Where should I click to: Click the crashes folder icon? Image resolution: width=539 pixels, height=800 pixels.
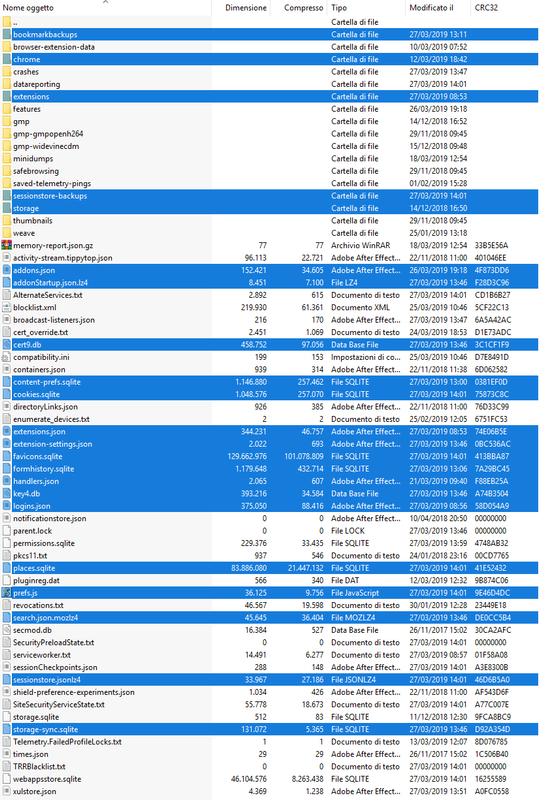tap(6, 71)
